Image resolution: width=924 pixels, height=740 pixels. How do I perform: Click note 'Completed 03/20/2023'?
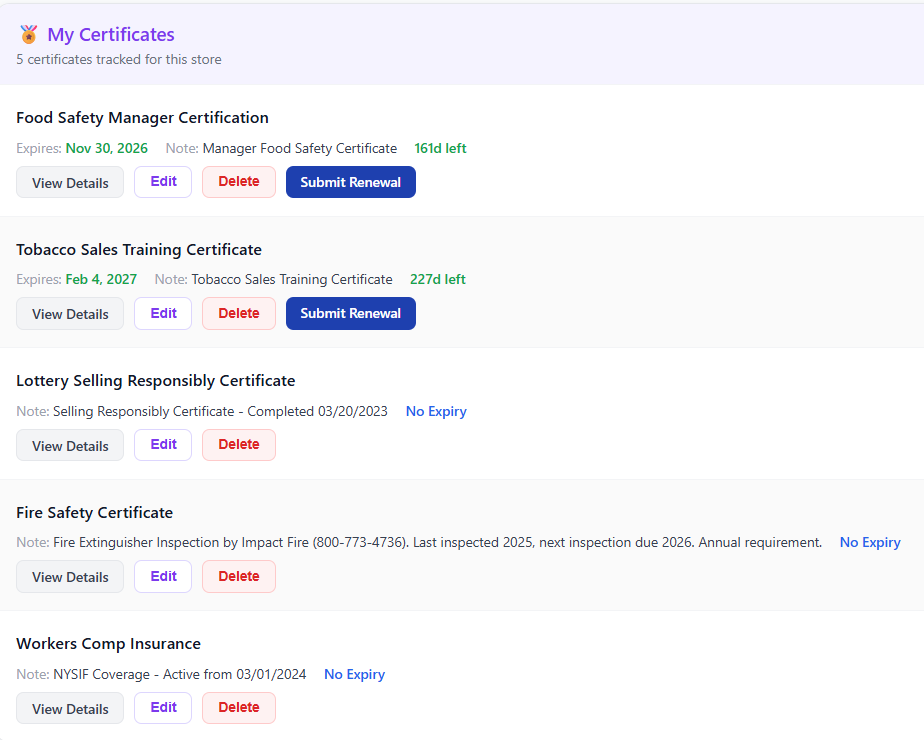click(318, 411)
